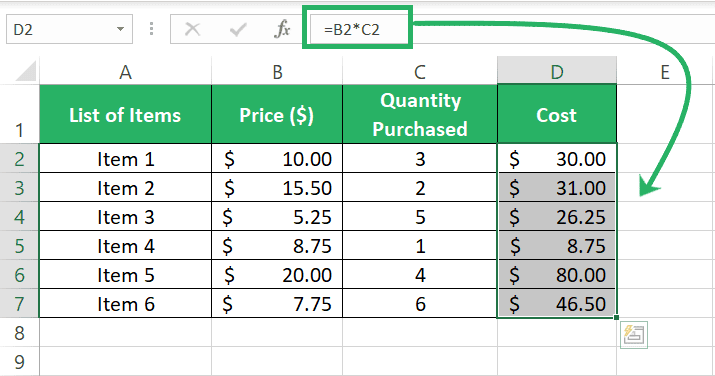Select column A header
Screen dimensions: 715x376
[x=125, y=72]
